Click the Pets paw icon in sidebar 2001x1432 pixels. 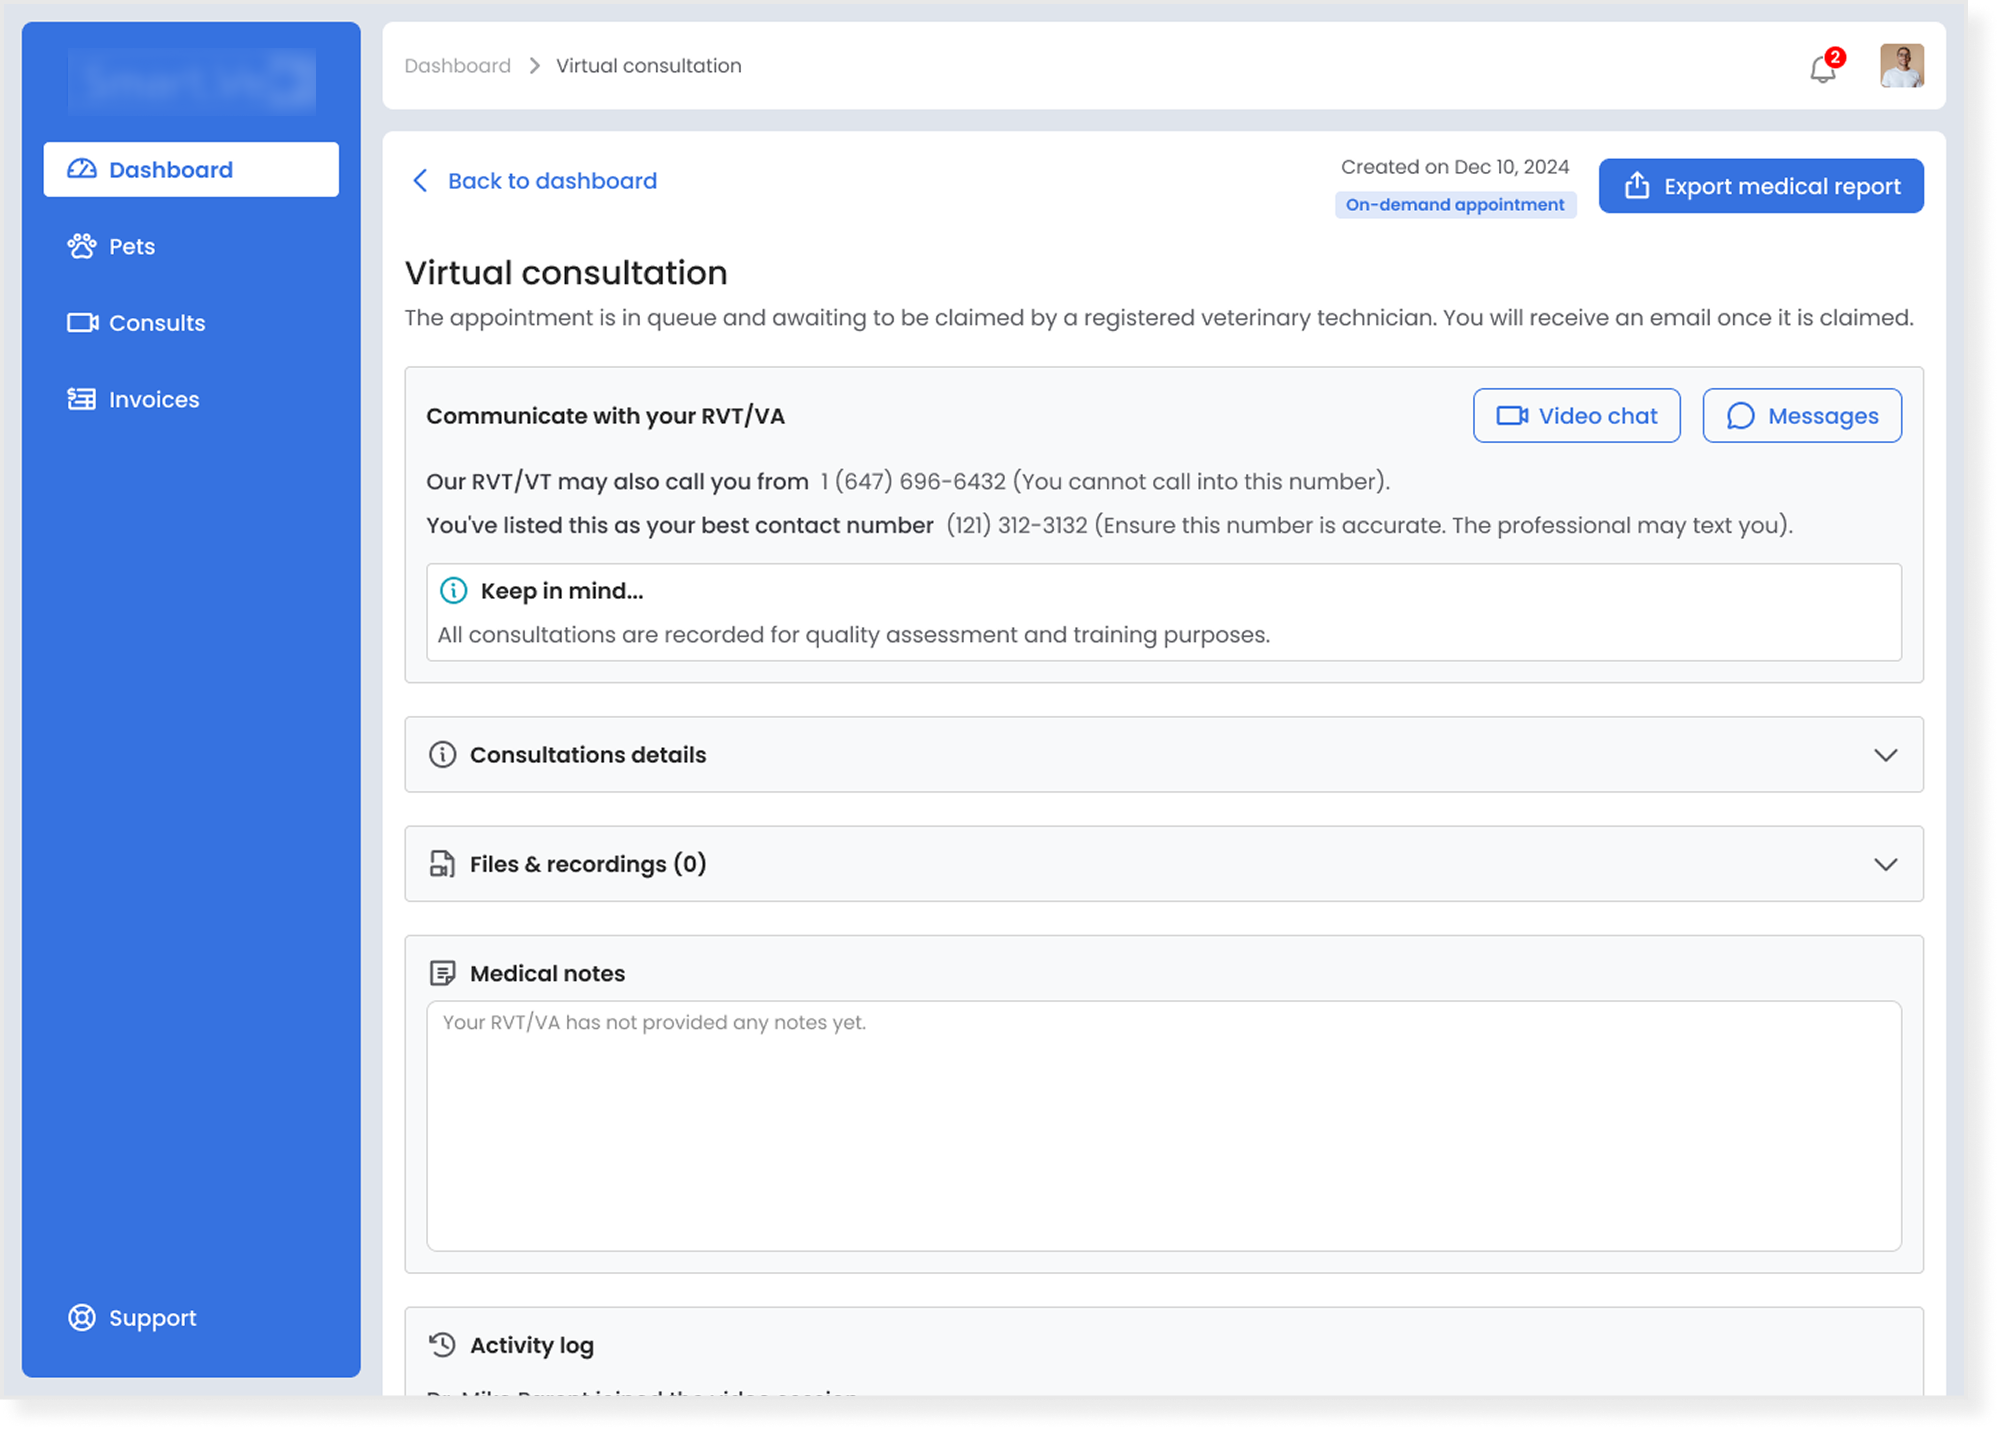pos(82,246)
